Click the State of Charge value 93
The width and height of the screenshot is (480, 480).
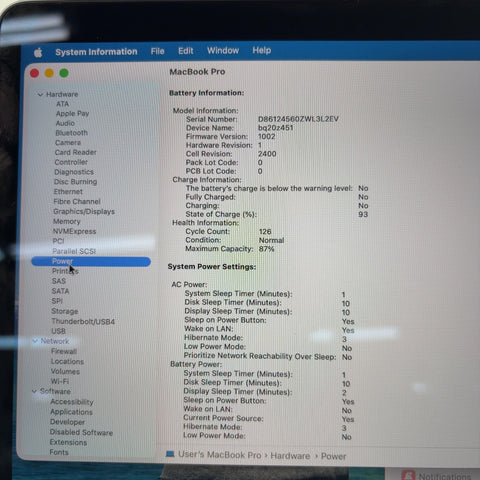coord(363,214)
